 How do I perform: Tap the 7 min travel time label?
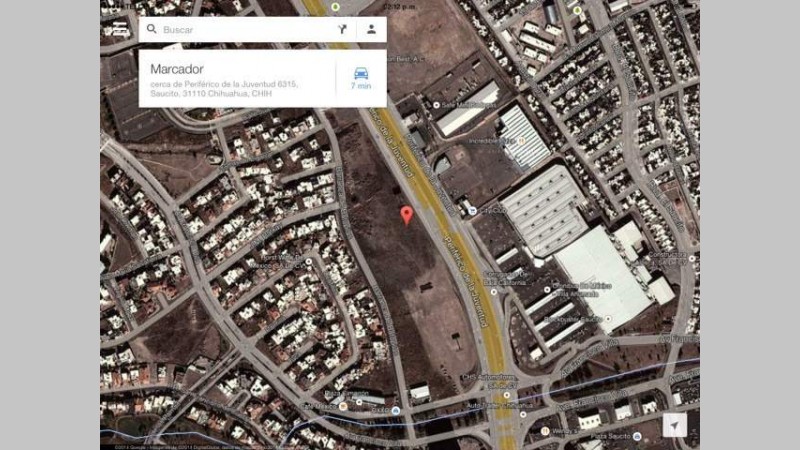(x=361, y=86)
